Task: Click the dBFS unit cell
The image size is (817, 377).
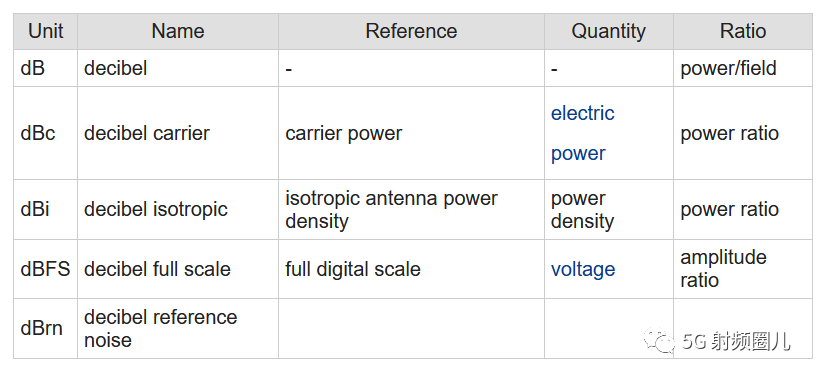Action: point(46,269)
